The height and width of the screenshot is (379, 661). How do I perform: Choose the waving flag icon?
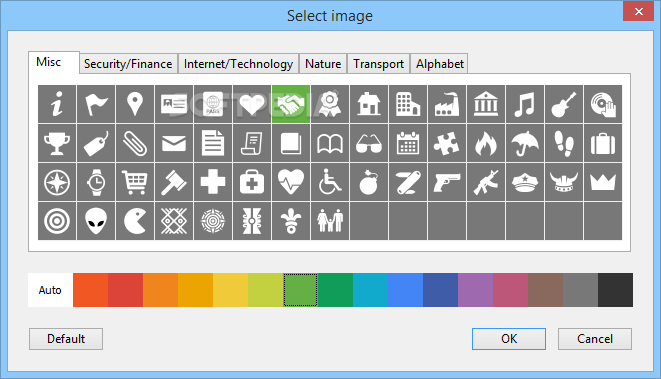pos(96,104)
